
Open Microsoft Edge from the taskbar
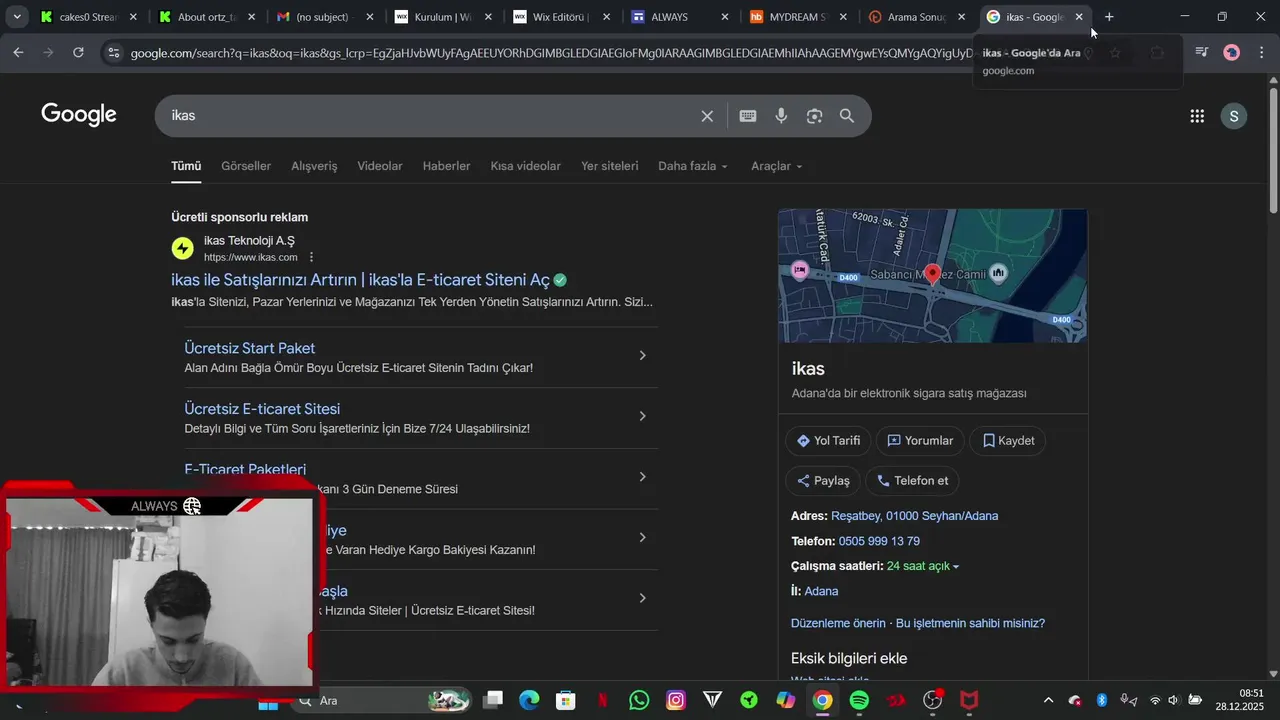pos(529,700)
